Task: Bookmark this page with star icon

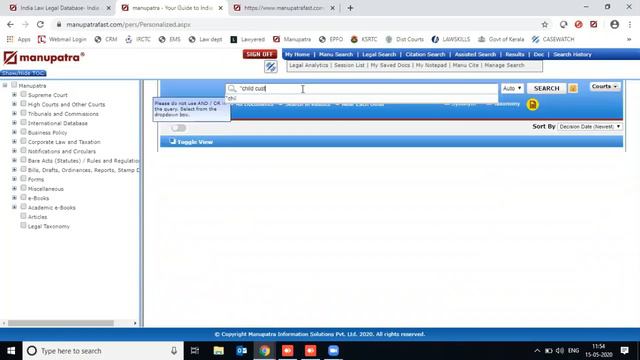Action: pyautogui.click(x=544, y=24)
